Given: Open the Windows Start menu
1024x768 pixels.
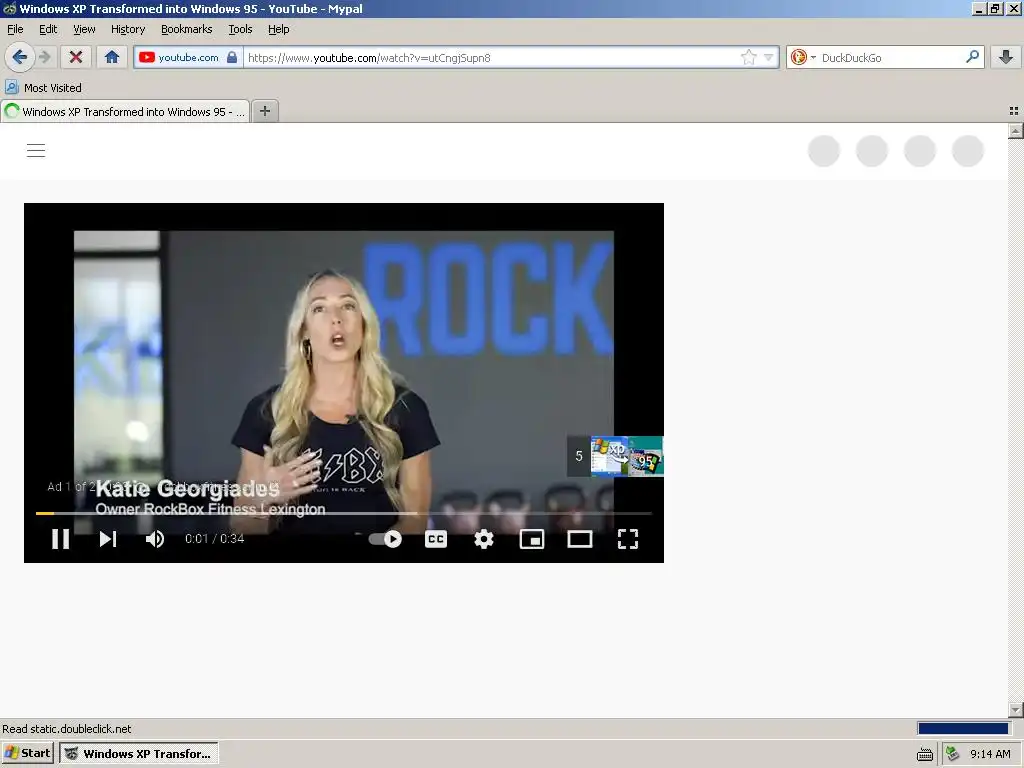Looking at the screenshot, I should tap(27, 753).
